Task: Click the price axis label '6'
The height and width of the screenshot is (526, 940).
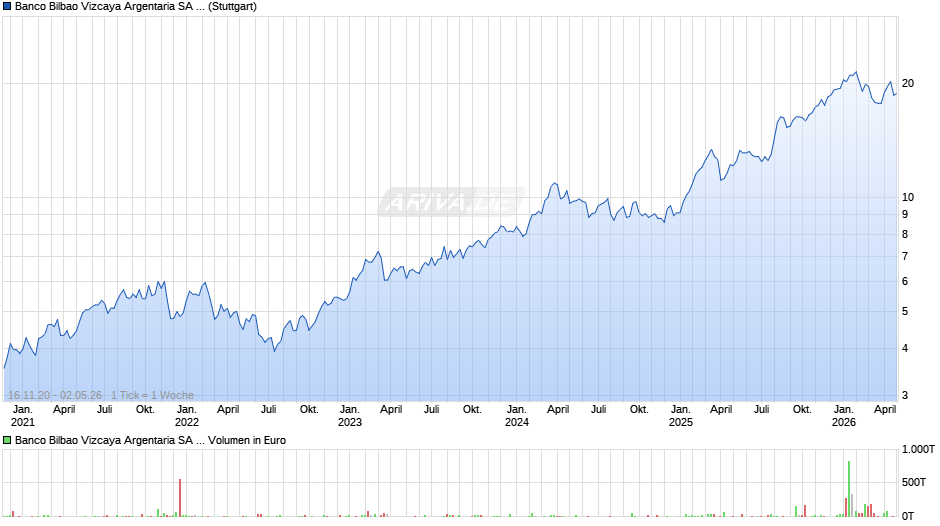Action: 905,281
